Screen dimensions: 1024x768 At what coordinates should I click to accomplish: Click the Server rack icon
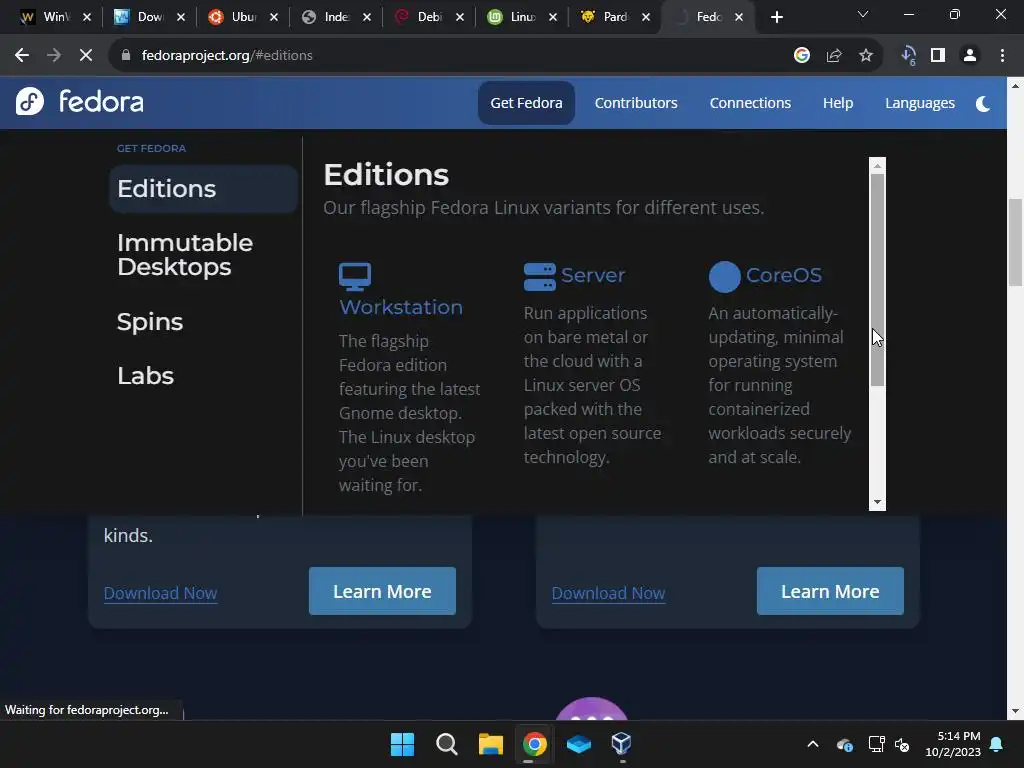(x=539, y=277)
